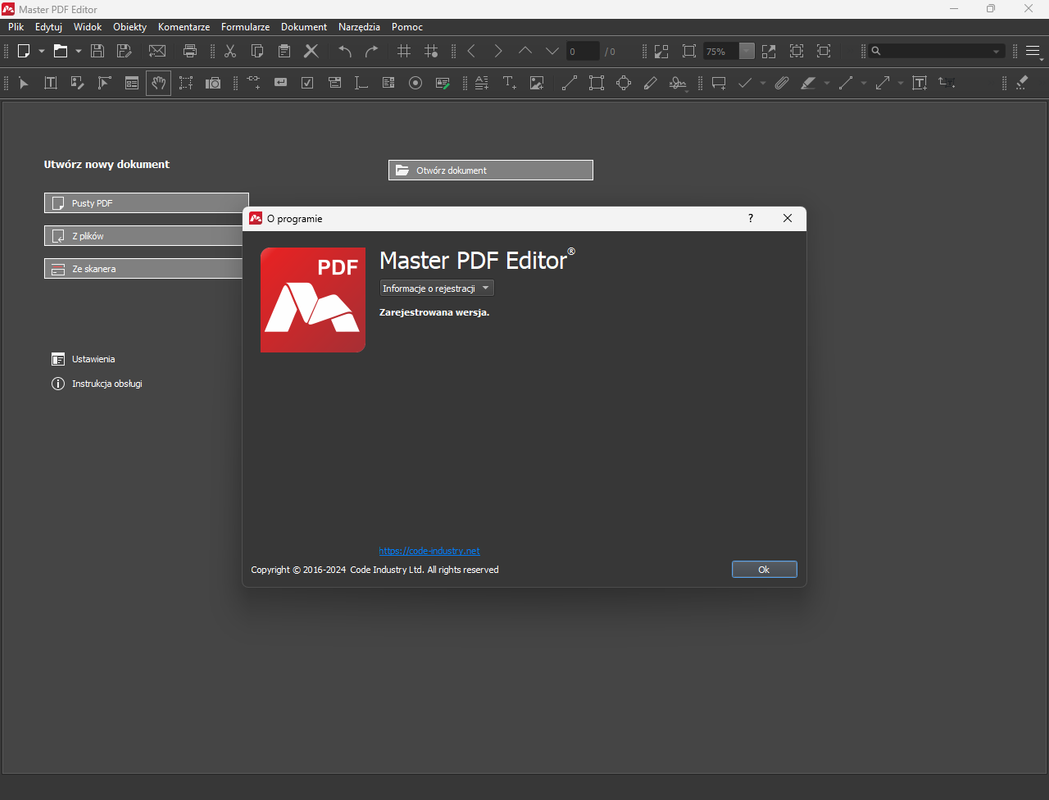Toggle the grid display icon
This screenshot has height=800, width=1049.
pos(404,51)
